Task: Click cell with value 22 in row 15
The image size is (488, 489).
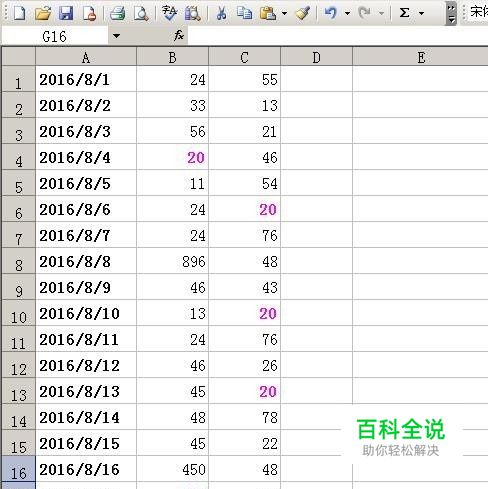Action: 244,443
